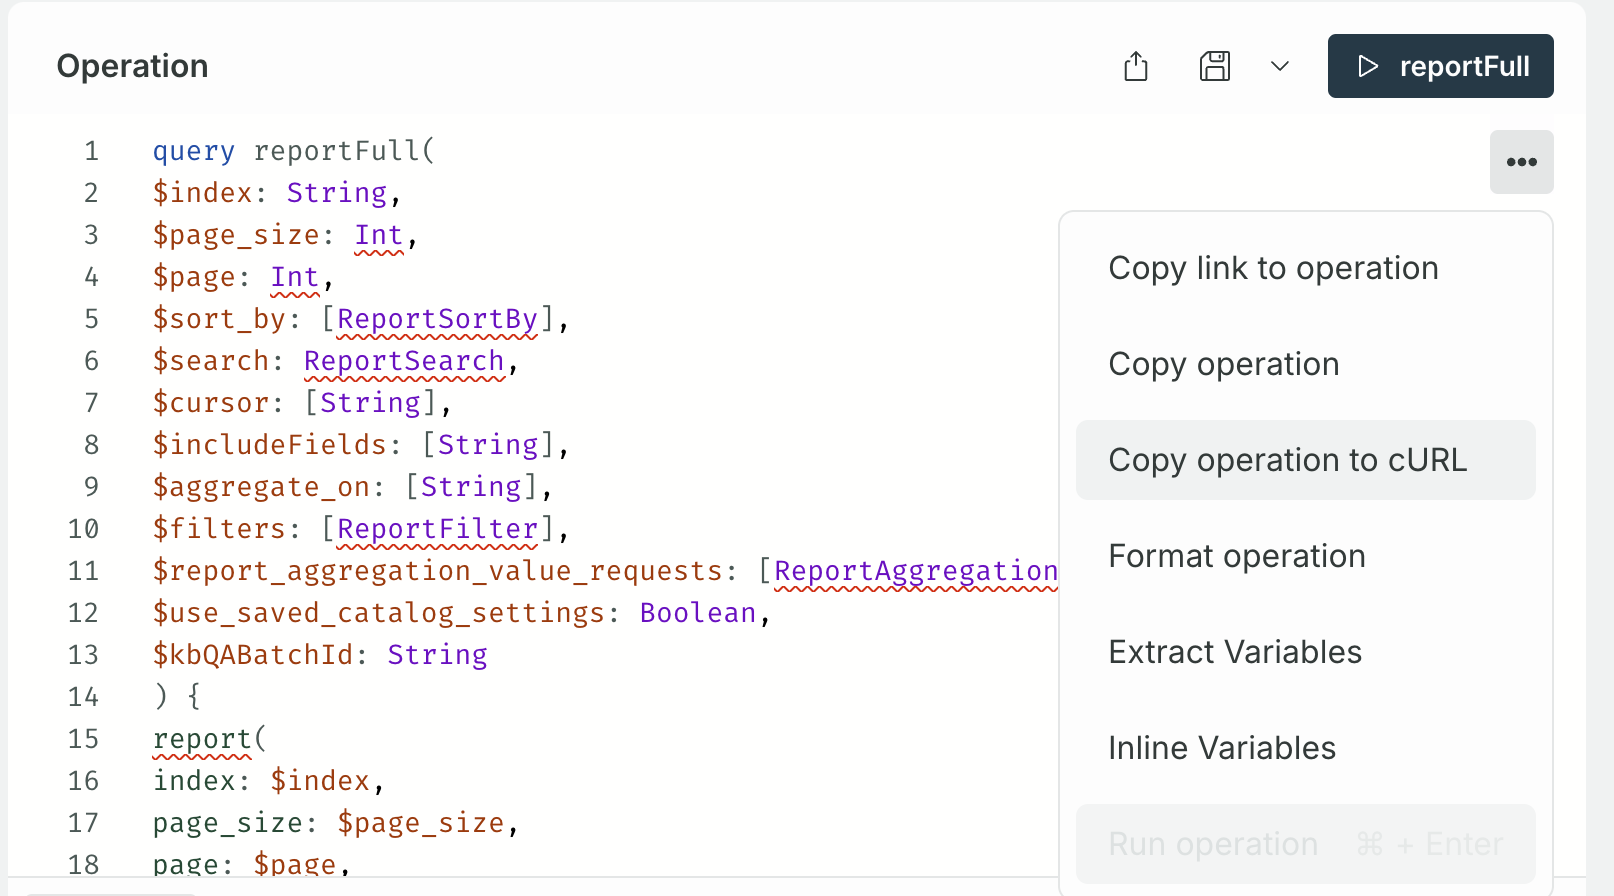Click the Operation panel heading

tap(132, 66)
